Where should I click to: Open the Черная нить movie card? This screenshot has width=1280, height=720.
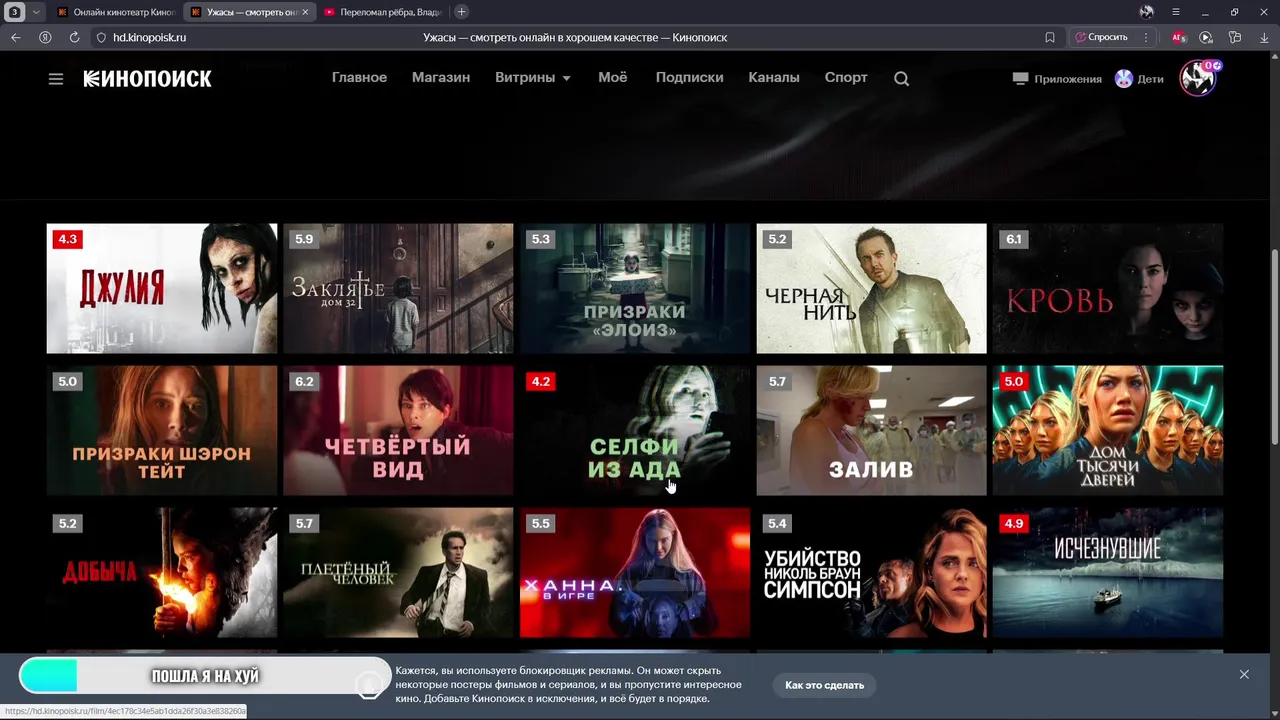871,289
